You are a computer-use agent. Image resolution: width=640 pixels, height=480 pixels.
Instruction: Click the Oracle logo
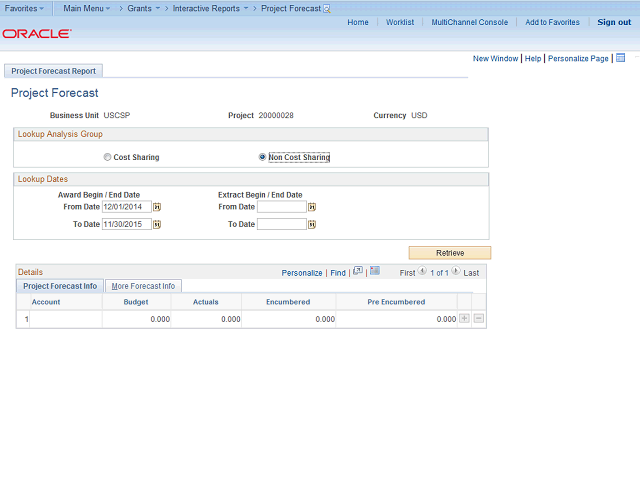[37, 33]
